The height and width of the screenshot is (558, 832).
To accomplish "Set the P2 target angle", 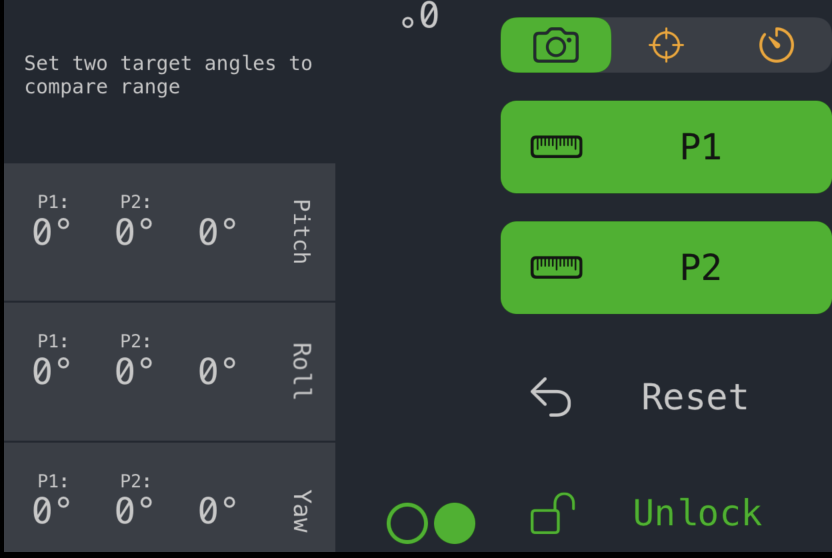I will coord(666,267).
